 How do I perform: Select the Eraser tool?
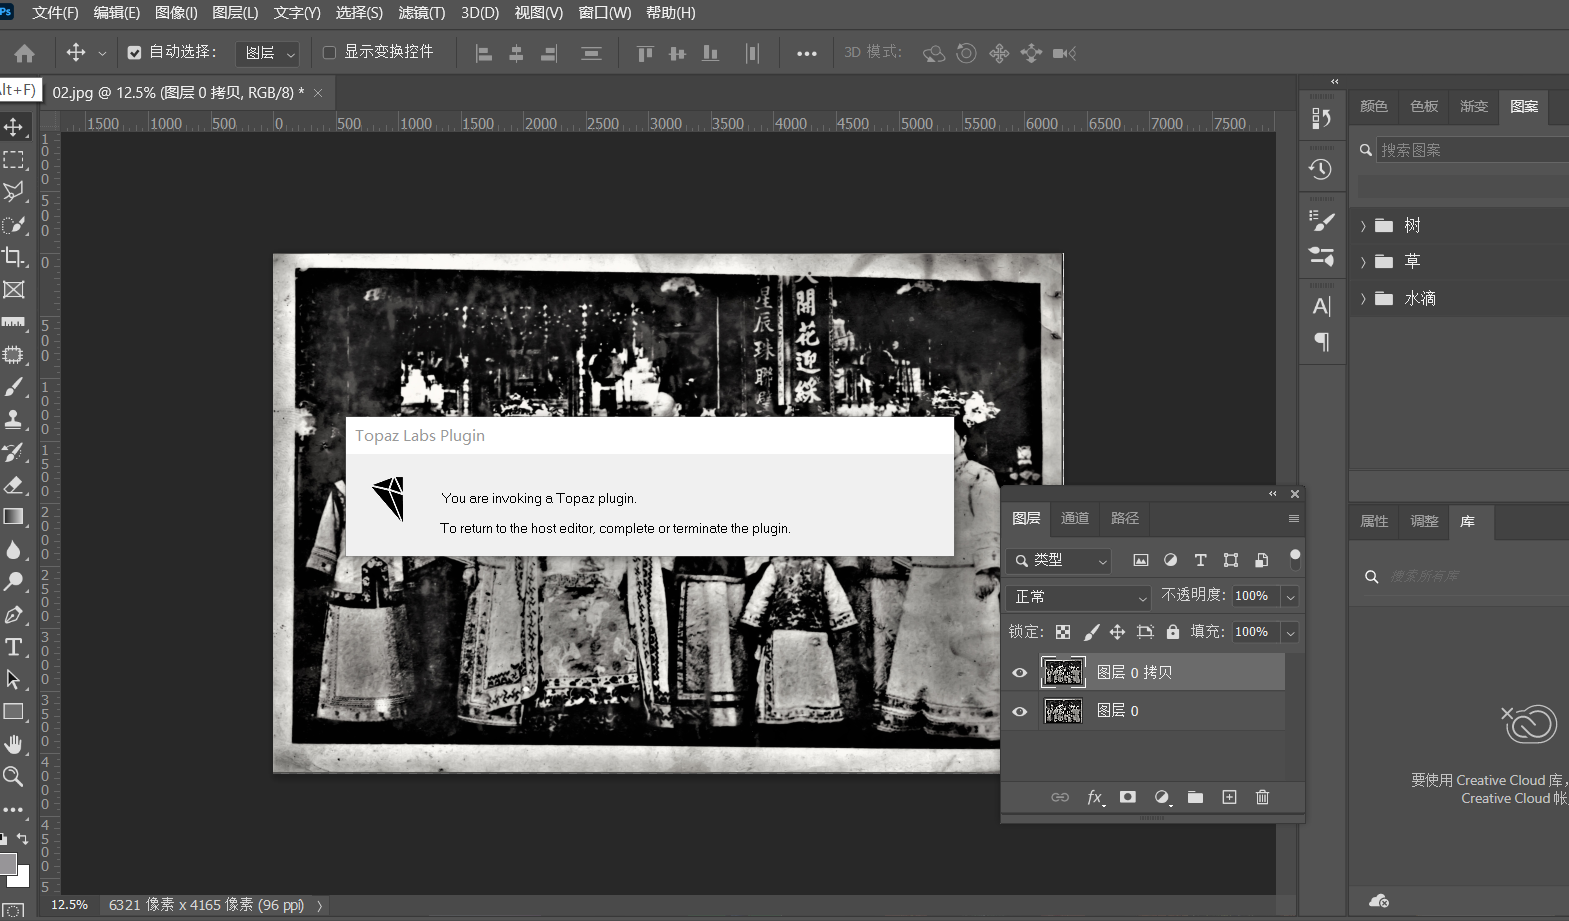coord(14,485)
